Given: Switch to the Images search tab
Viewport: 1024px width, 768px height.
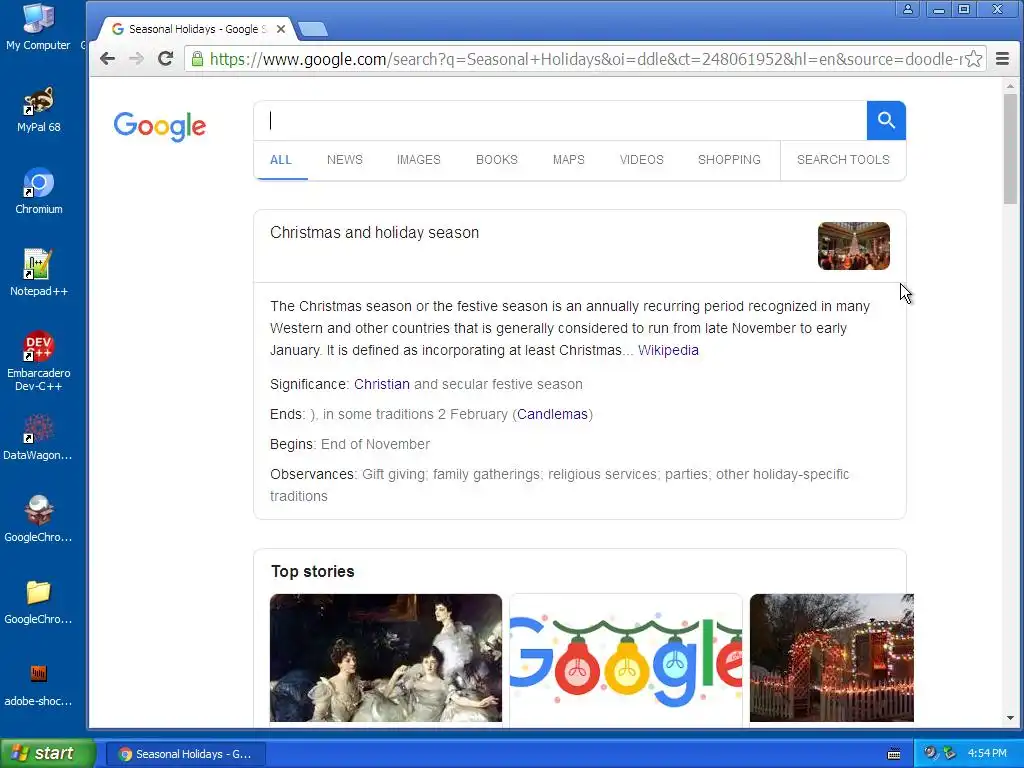Looking at the screenshot, I should [419, 160].
